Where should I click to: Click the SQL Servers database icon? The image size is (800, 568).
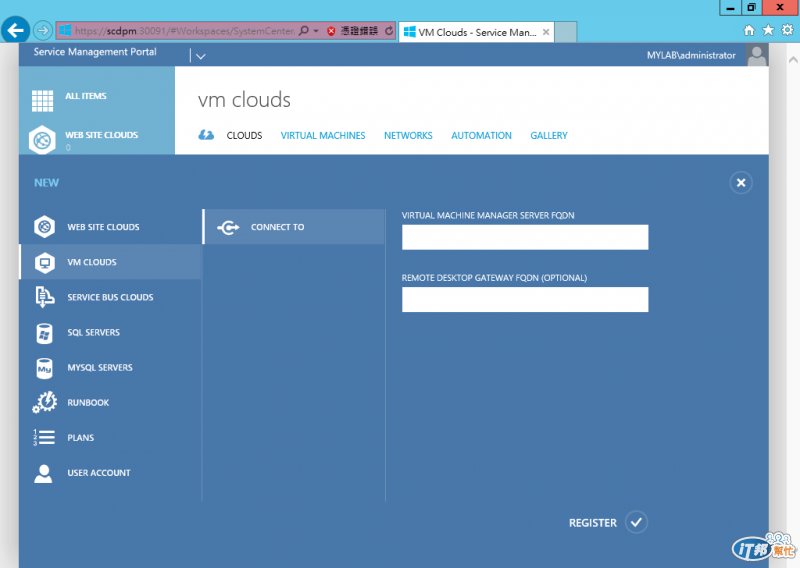tap(44, 333)
